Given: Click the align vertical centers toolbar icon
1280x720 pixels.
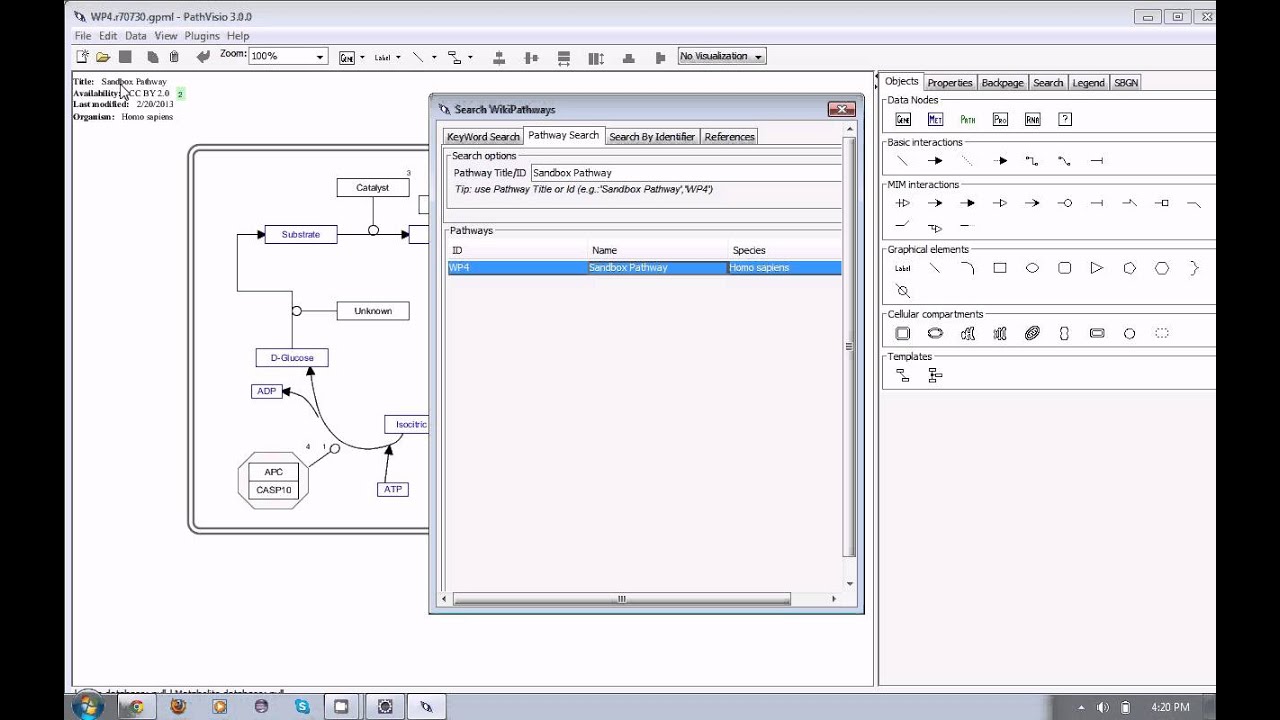Looking at the screenshot, I should click(531, 58).
